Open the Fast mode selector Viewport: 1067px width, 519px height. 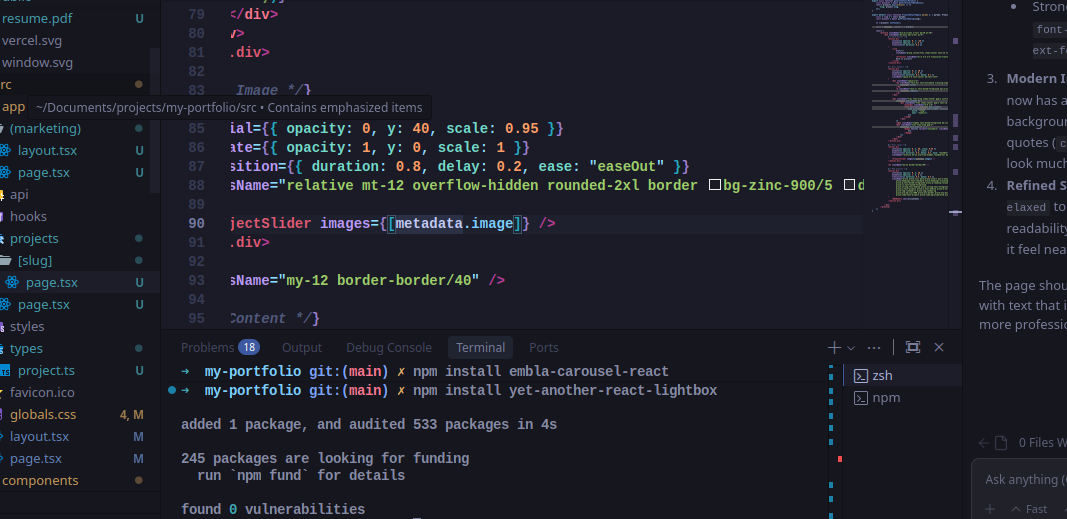1029,509
